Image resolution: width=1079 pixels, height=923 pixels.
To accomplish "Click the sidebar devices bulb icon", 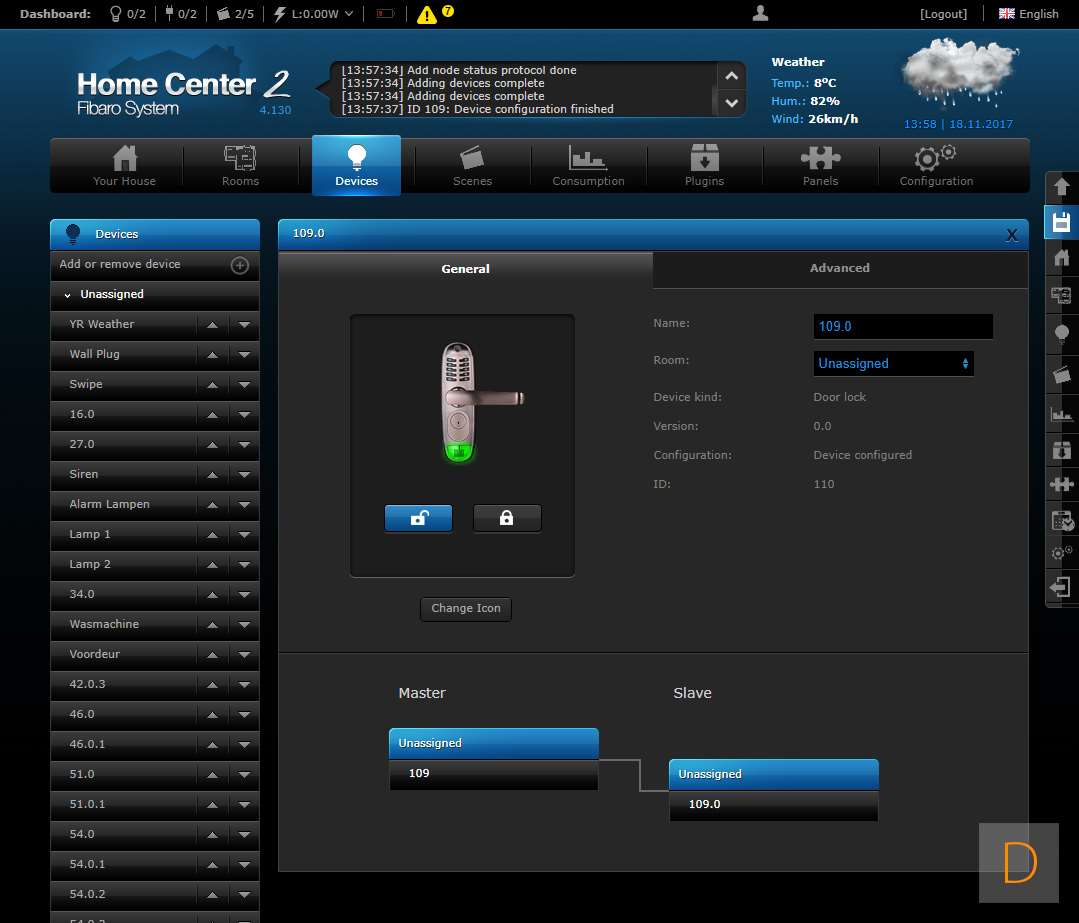I will (x=1061, y=335).
